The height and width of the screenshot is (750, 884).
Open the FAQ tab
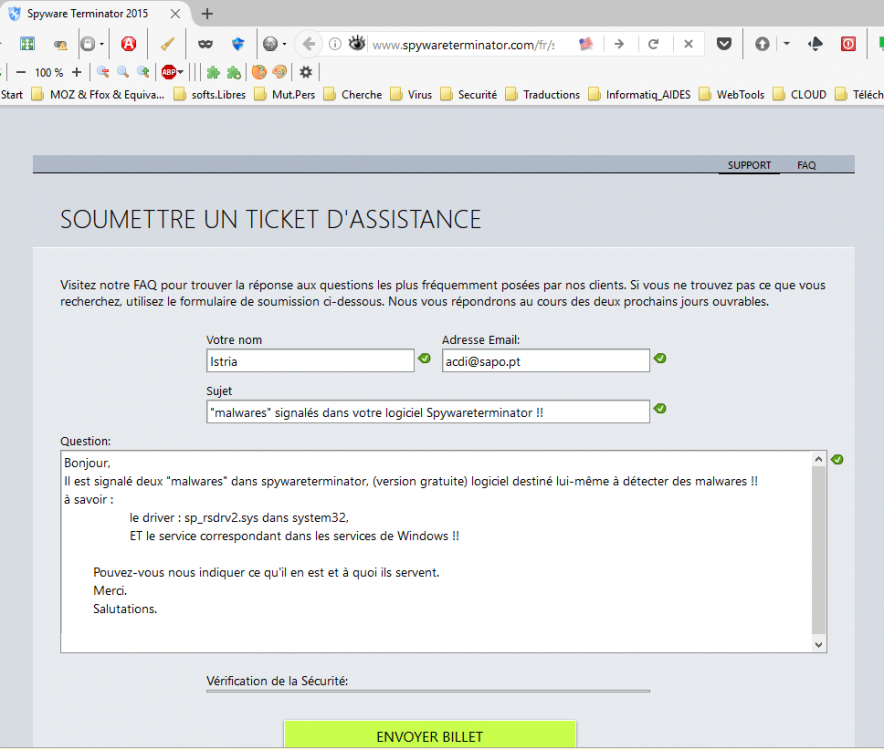pyautogui.click(x=806, y=165)
